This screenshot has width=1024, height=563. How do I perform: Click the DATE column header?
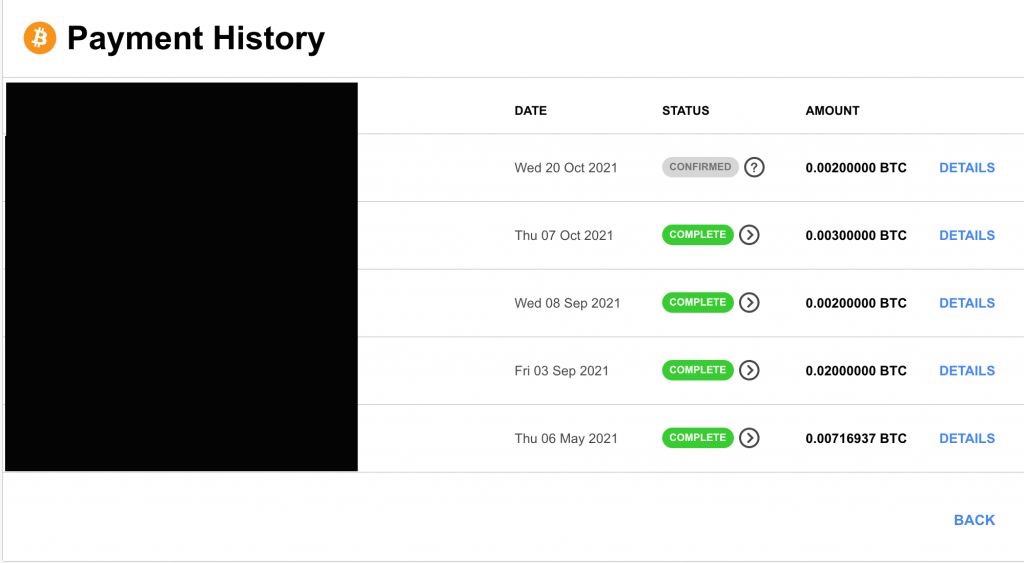coord(530,111)
